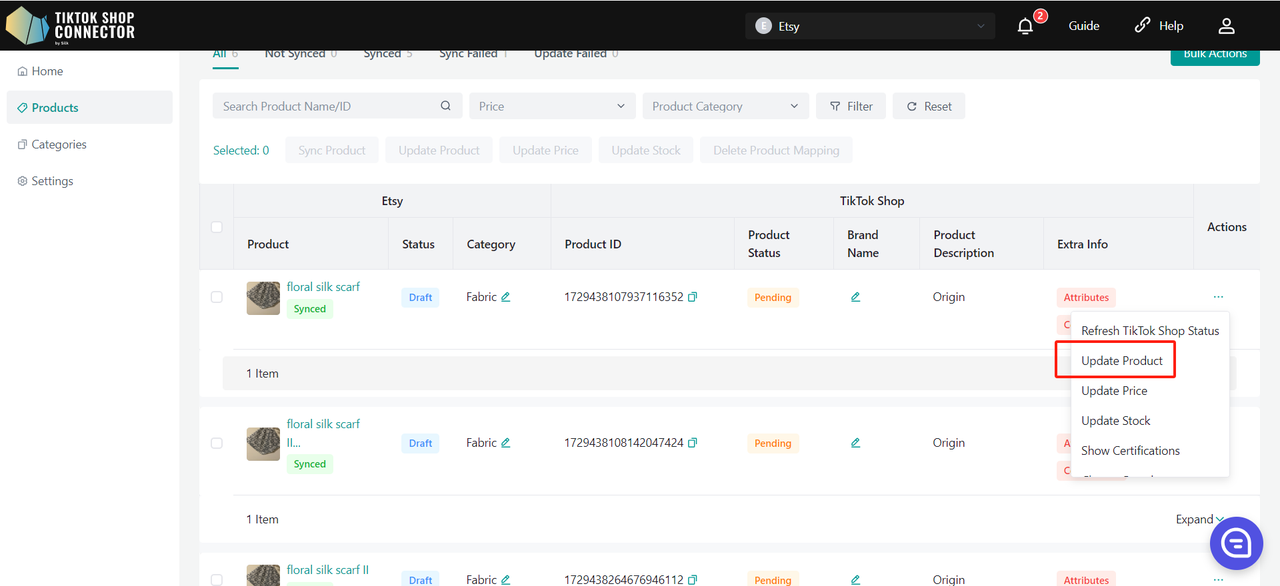
Task: Click the Origin text for product ending 116352
Action: (949, 297)
